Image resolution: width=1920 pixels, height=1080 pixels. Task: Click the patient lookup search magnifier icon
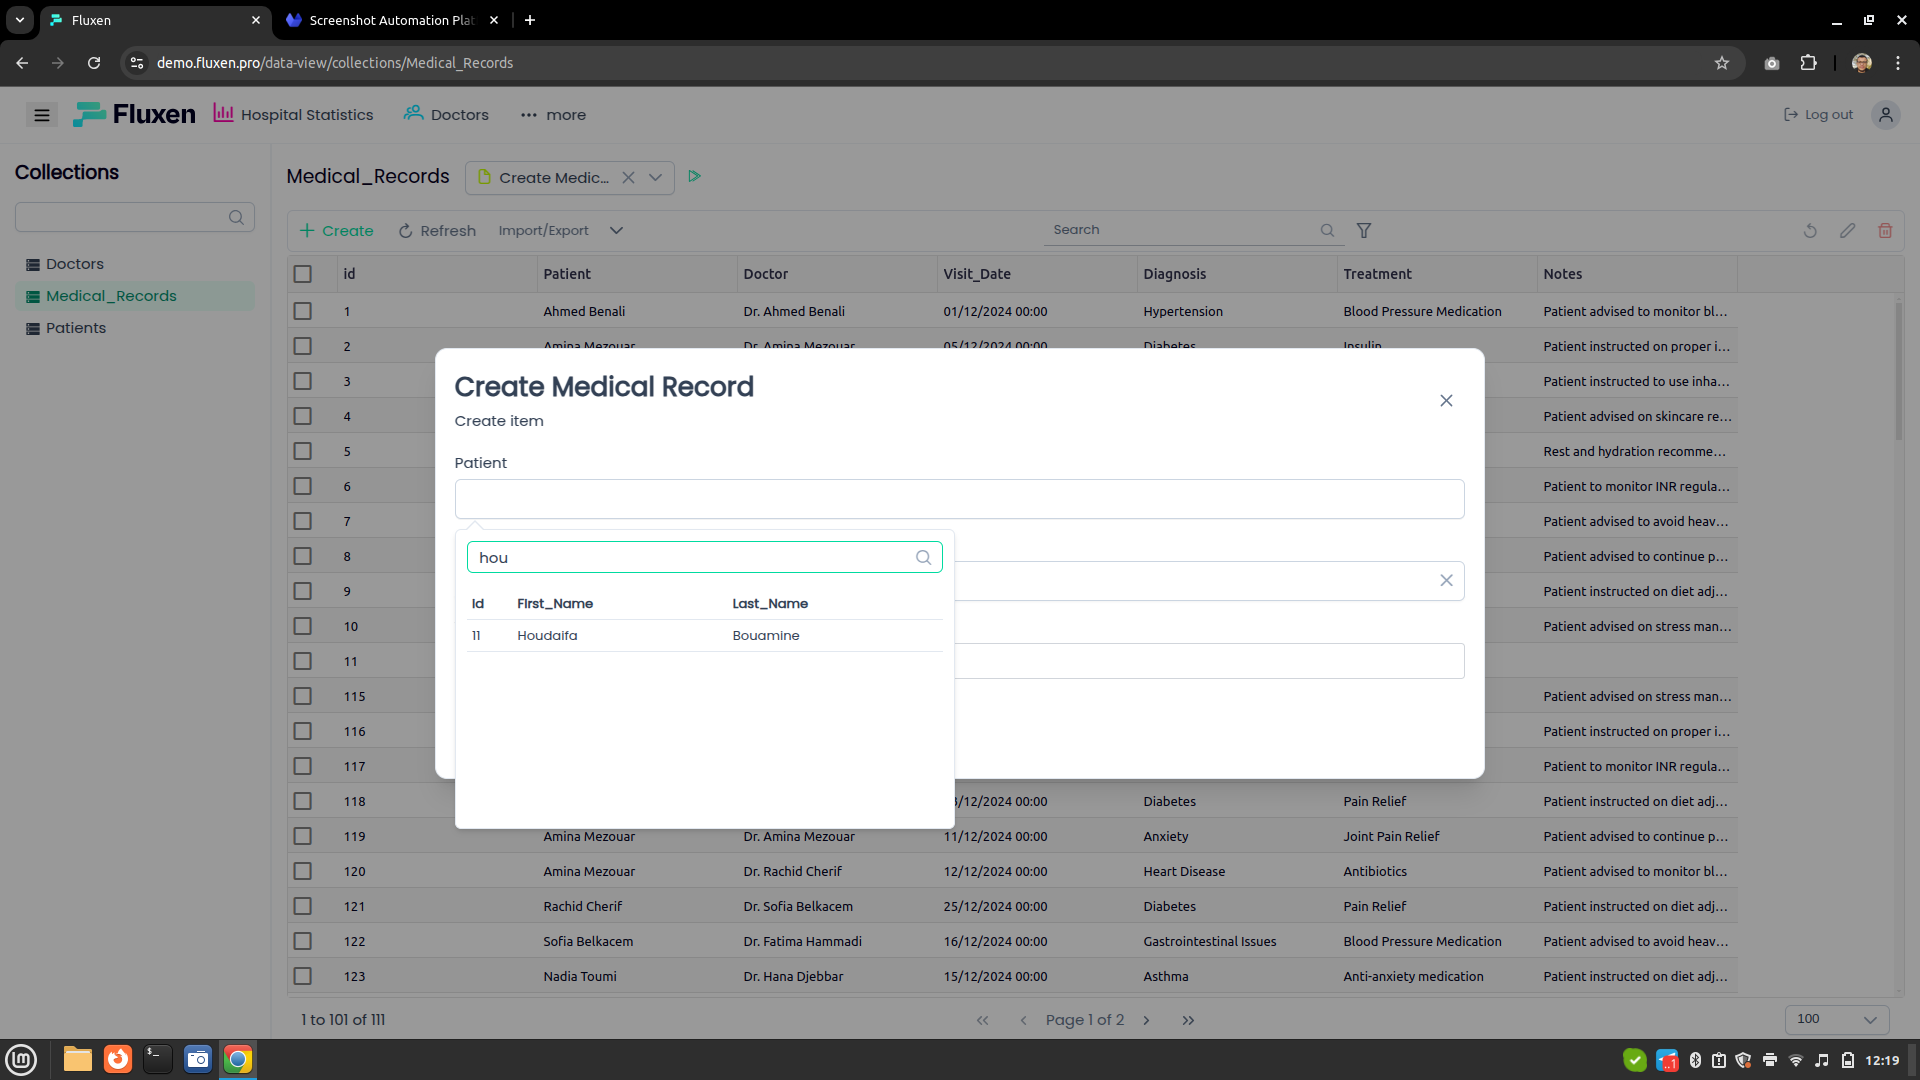pyautogui.click(x=923, y=558)
